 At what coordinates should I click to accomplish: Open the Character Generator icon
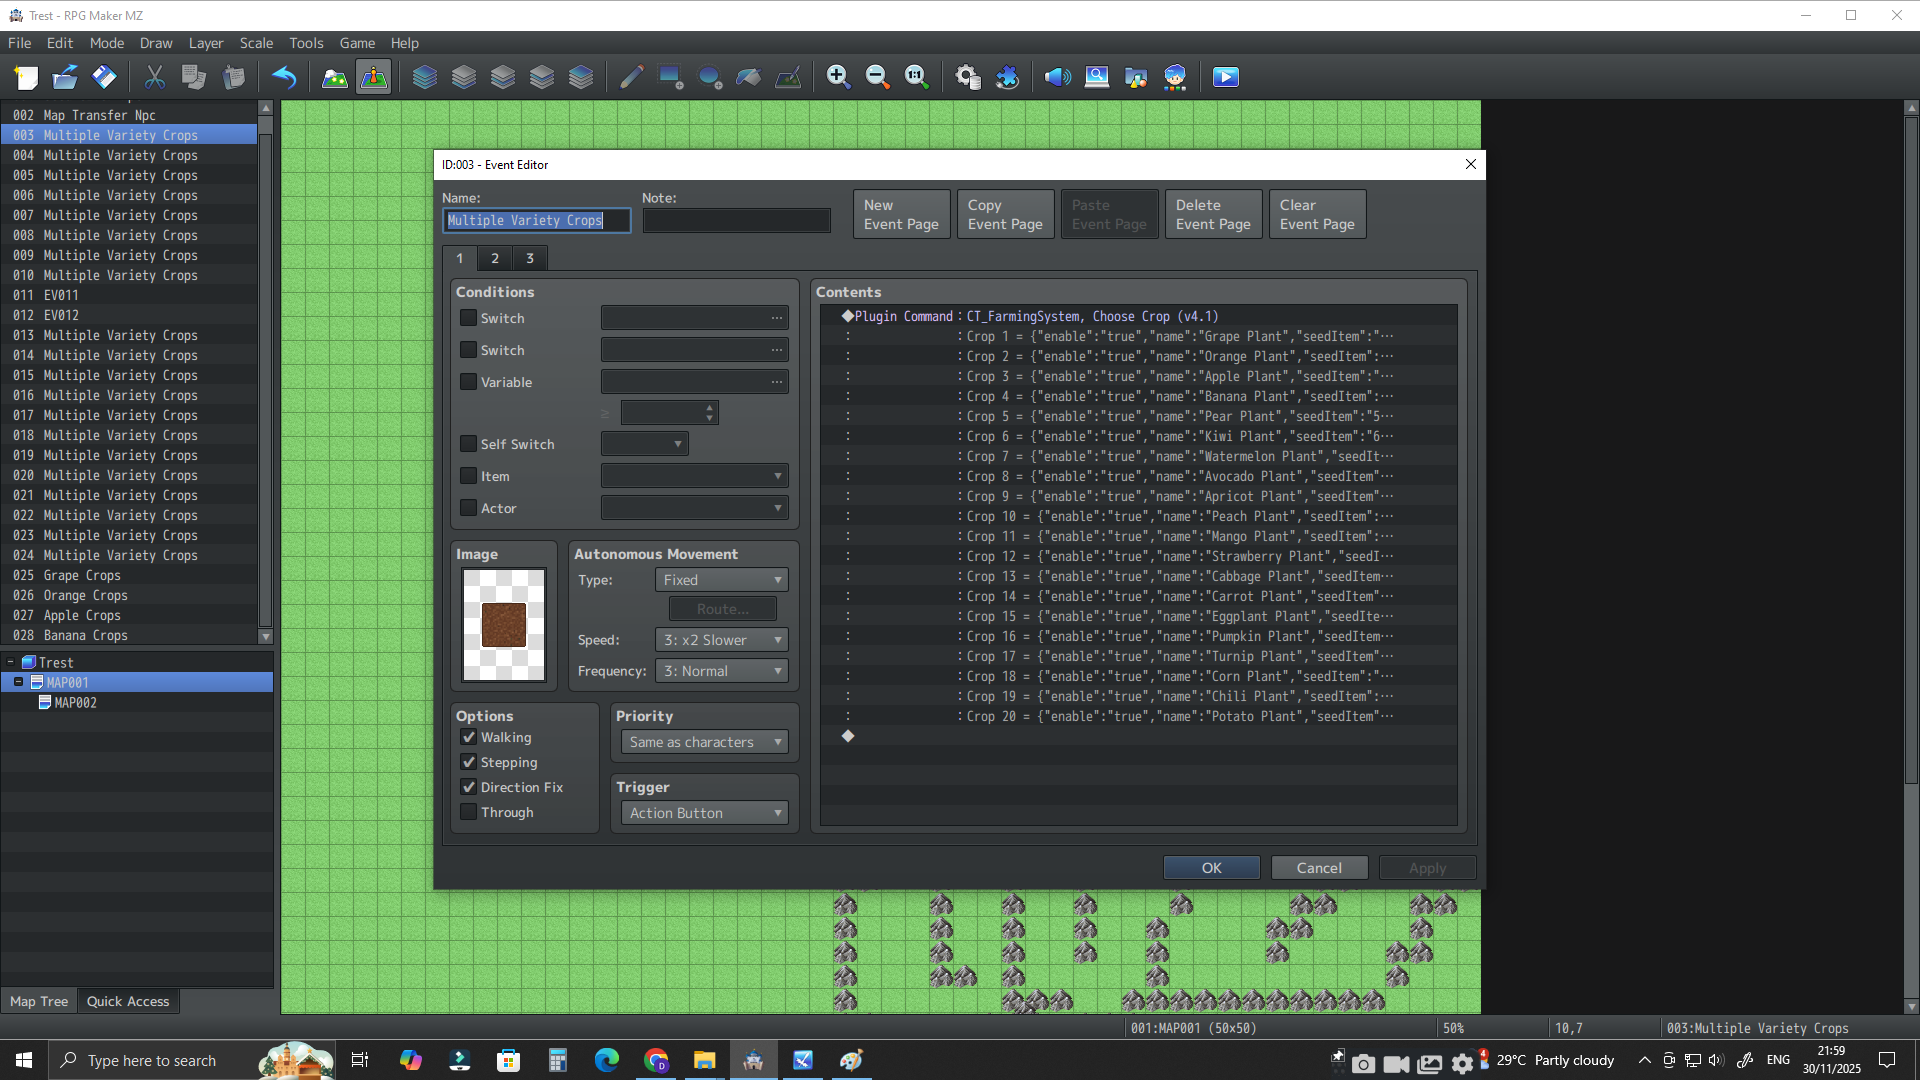(1175, 77)
